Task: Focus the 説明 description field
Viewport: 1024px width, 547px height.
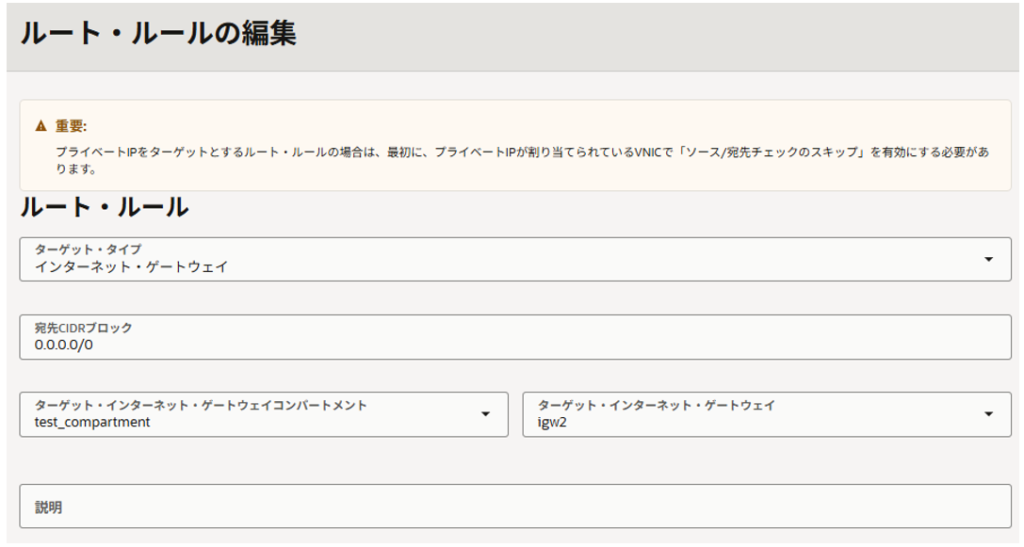Action: (x=515, y=507)
